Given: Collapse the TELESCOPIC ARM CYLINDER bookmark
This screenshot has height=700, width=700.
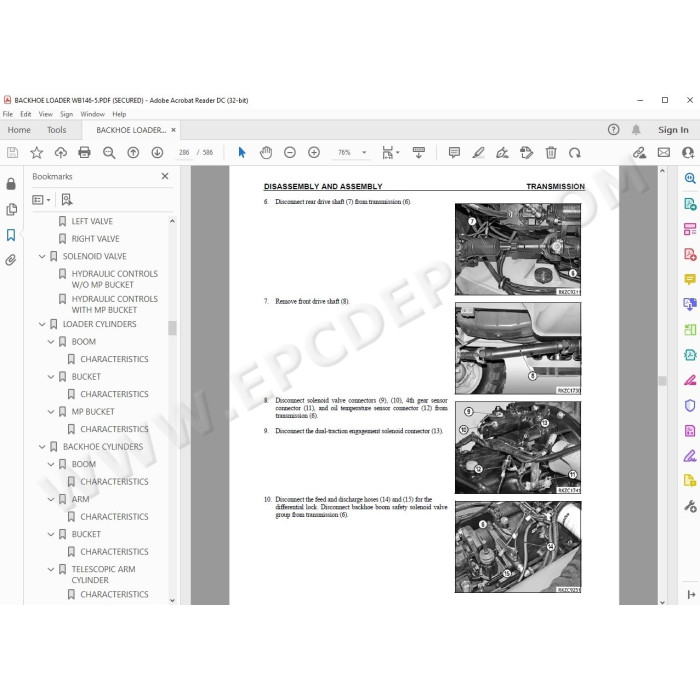Looking at the screenshot, I should pyautogui.click(x=51, y=569).
